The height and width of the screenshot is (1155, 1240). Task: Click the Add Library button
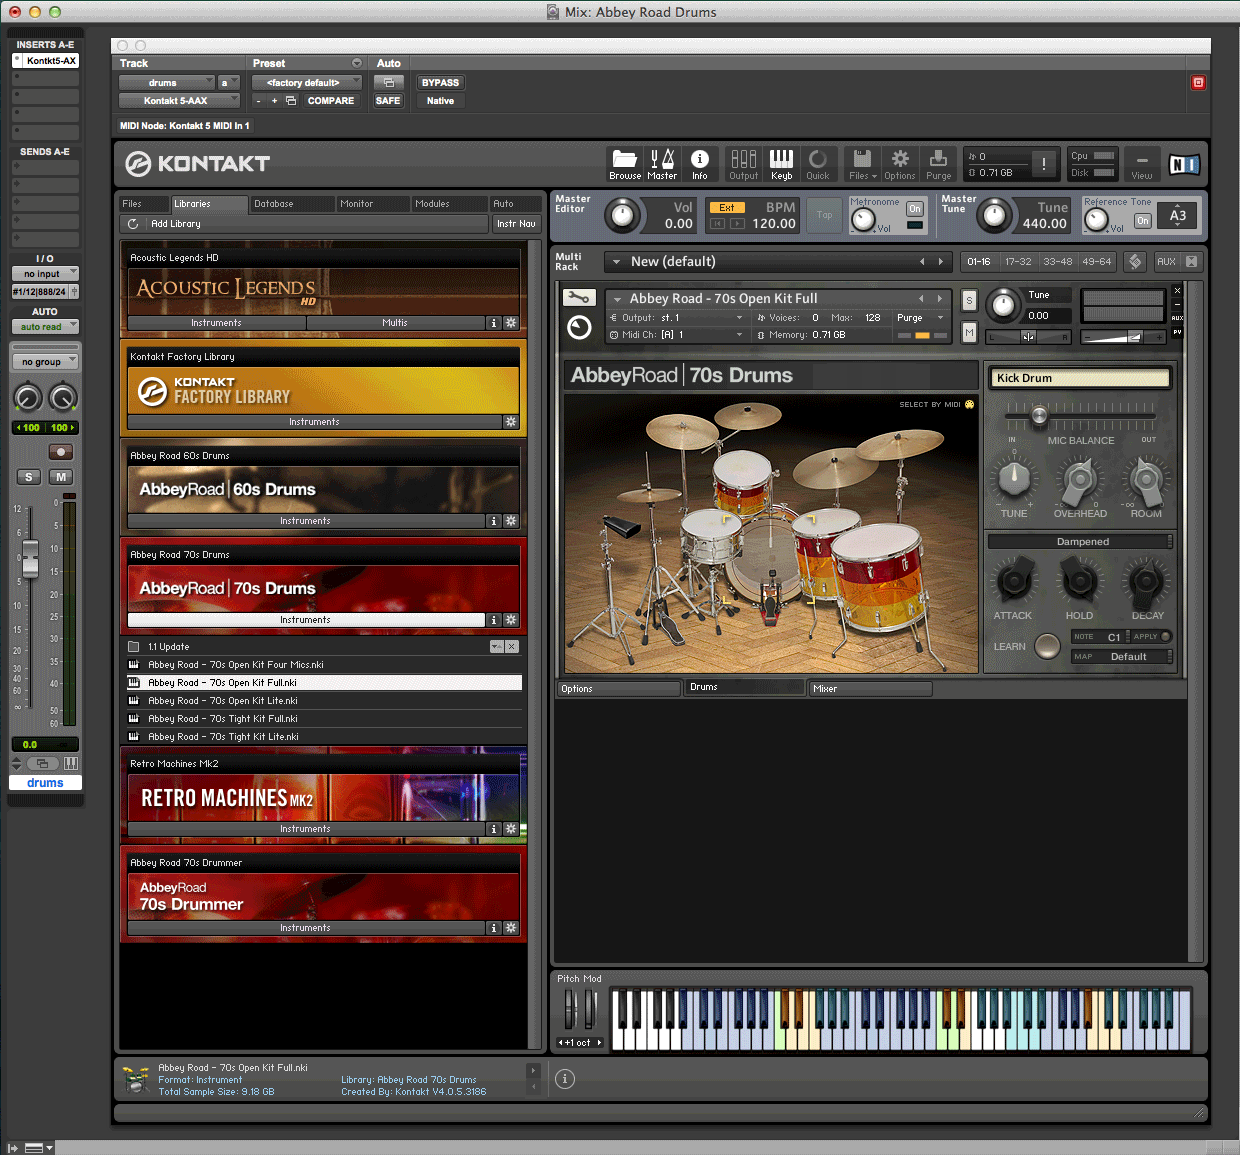click(x=177, y=223)
